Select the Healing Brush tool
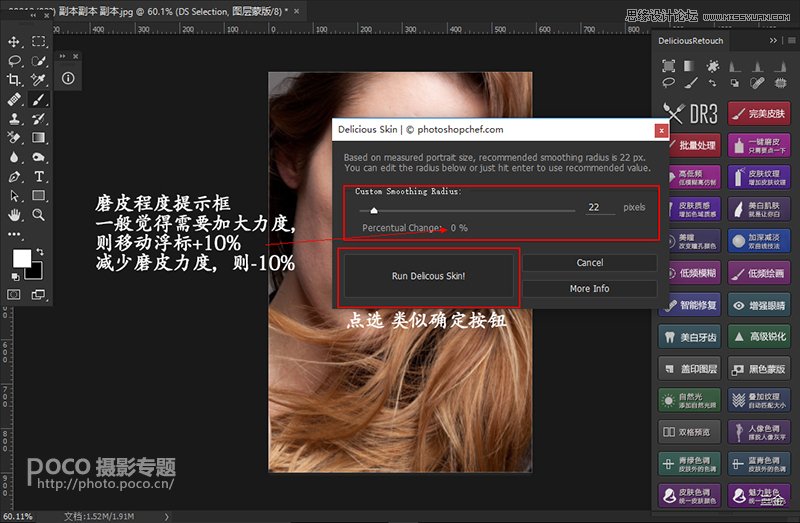Image resolution: width=800 pixels, height=523 pixels. 14,99
